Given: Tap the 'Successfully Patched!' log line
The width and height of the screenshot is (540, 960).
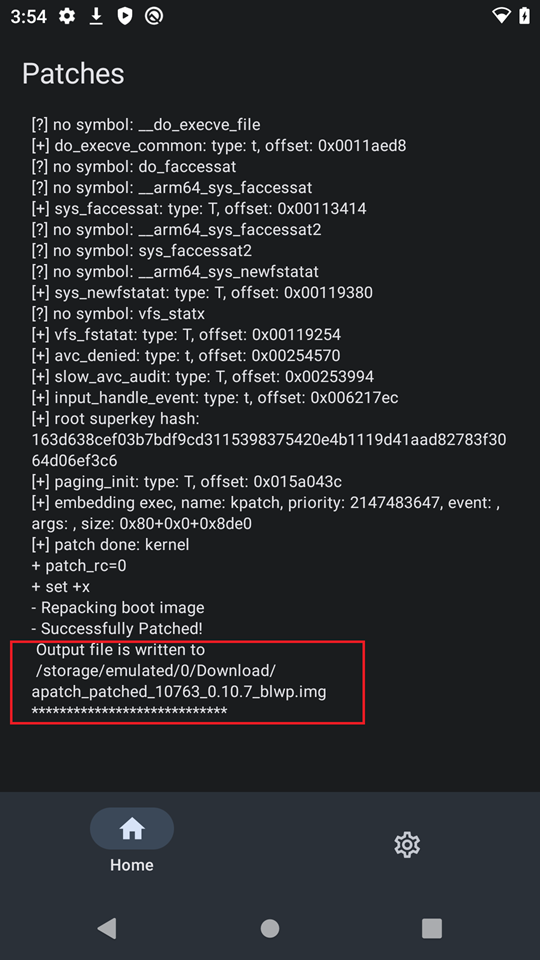Looking at the screenshot, I should 117,628.
